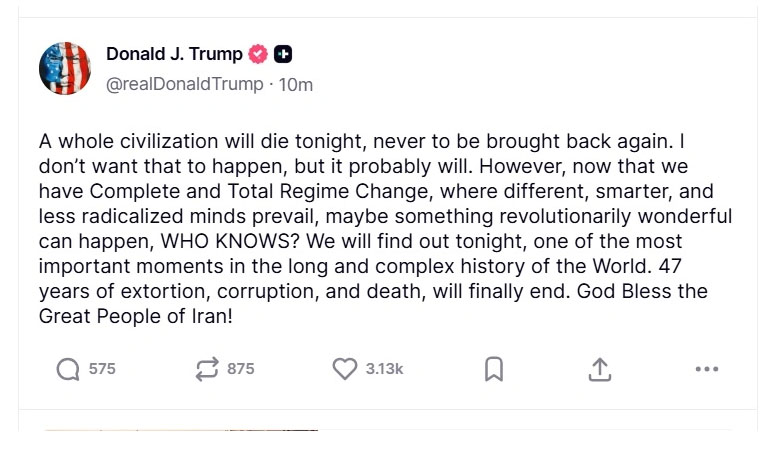
Task: Click the share upload arrow icon
Action: (x=599, y=369)
